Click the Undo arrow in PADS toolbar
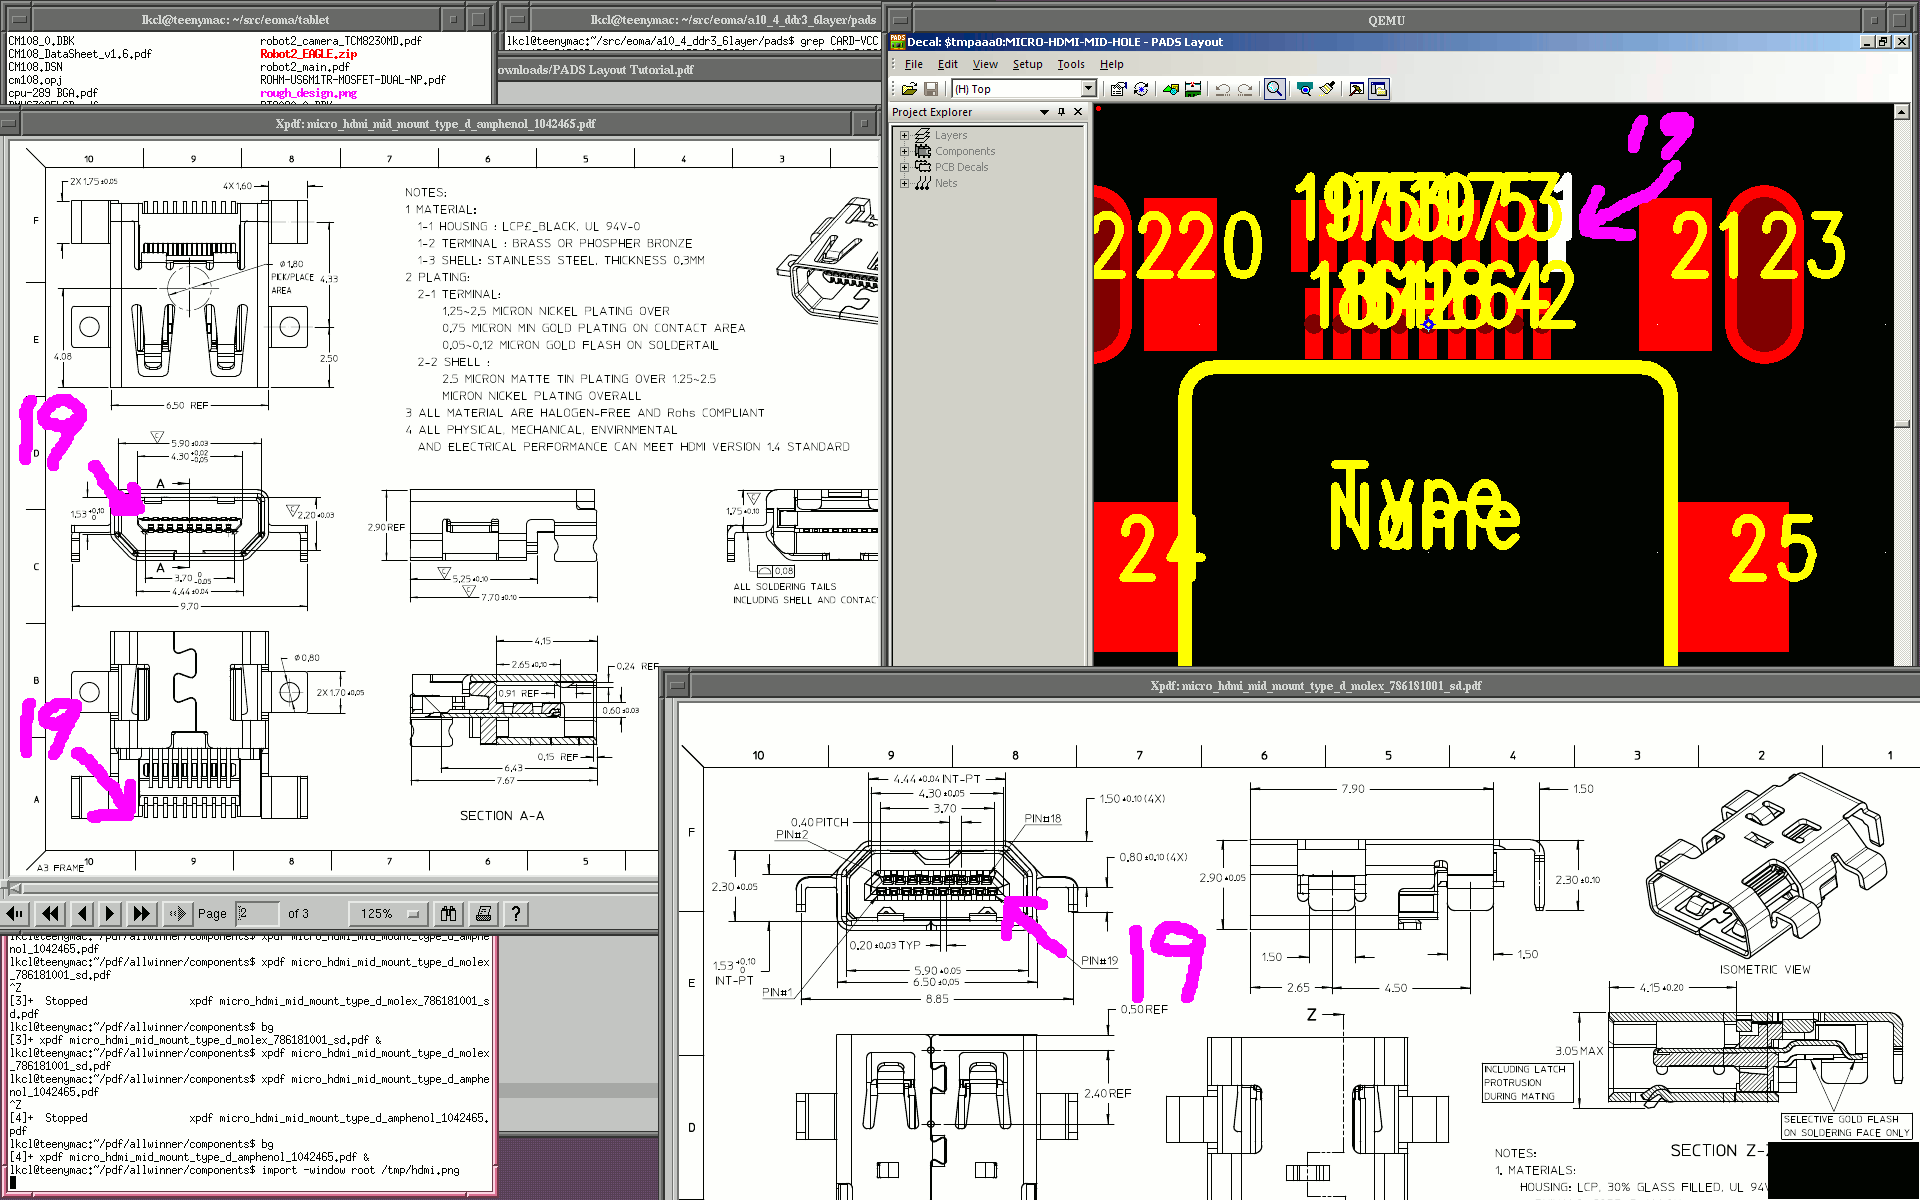This screenshot has height=1200, width=1920. (1223, 89)
